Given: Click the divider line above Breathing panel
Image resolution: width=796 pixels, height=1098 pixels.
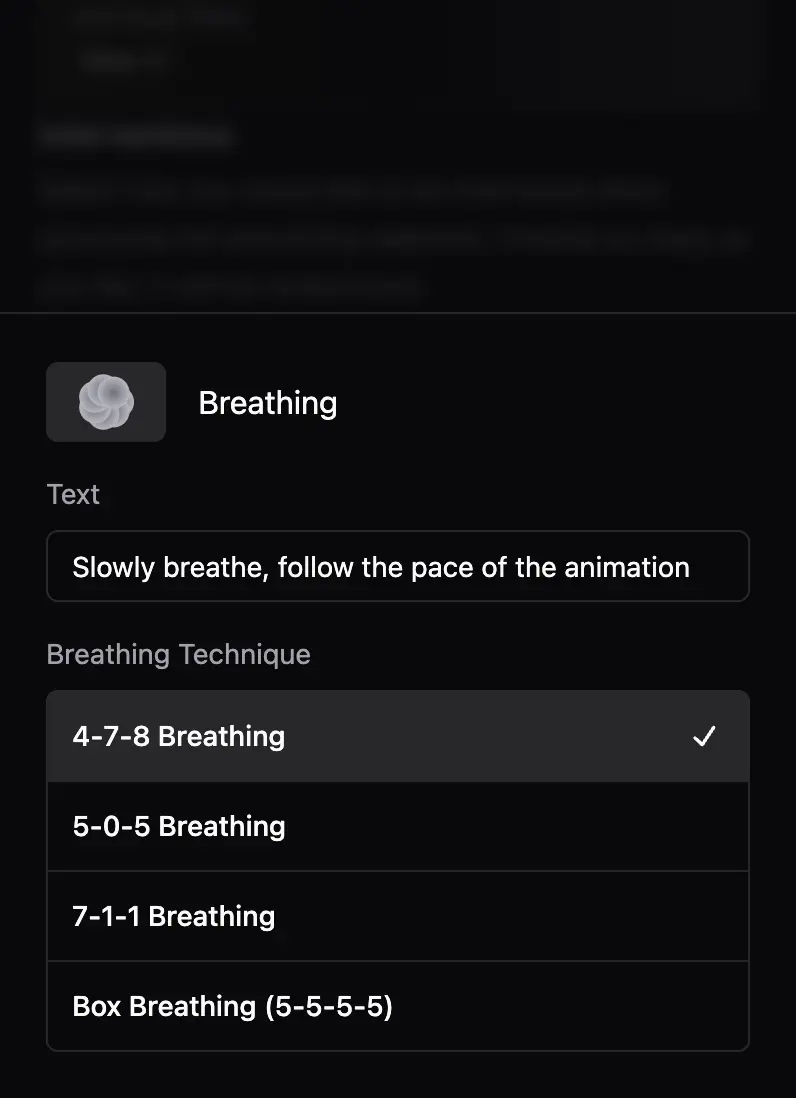Looking at the screenshot, I should [398, 313].
